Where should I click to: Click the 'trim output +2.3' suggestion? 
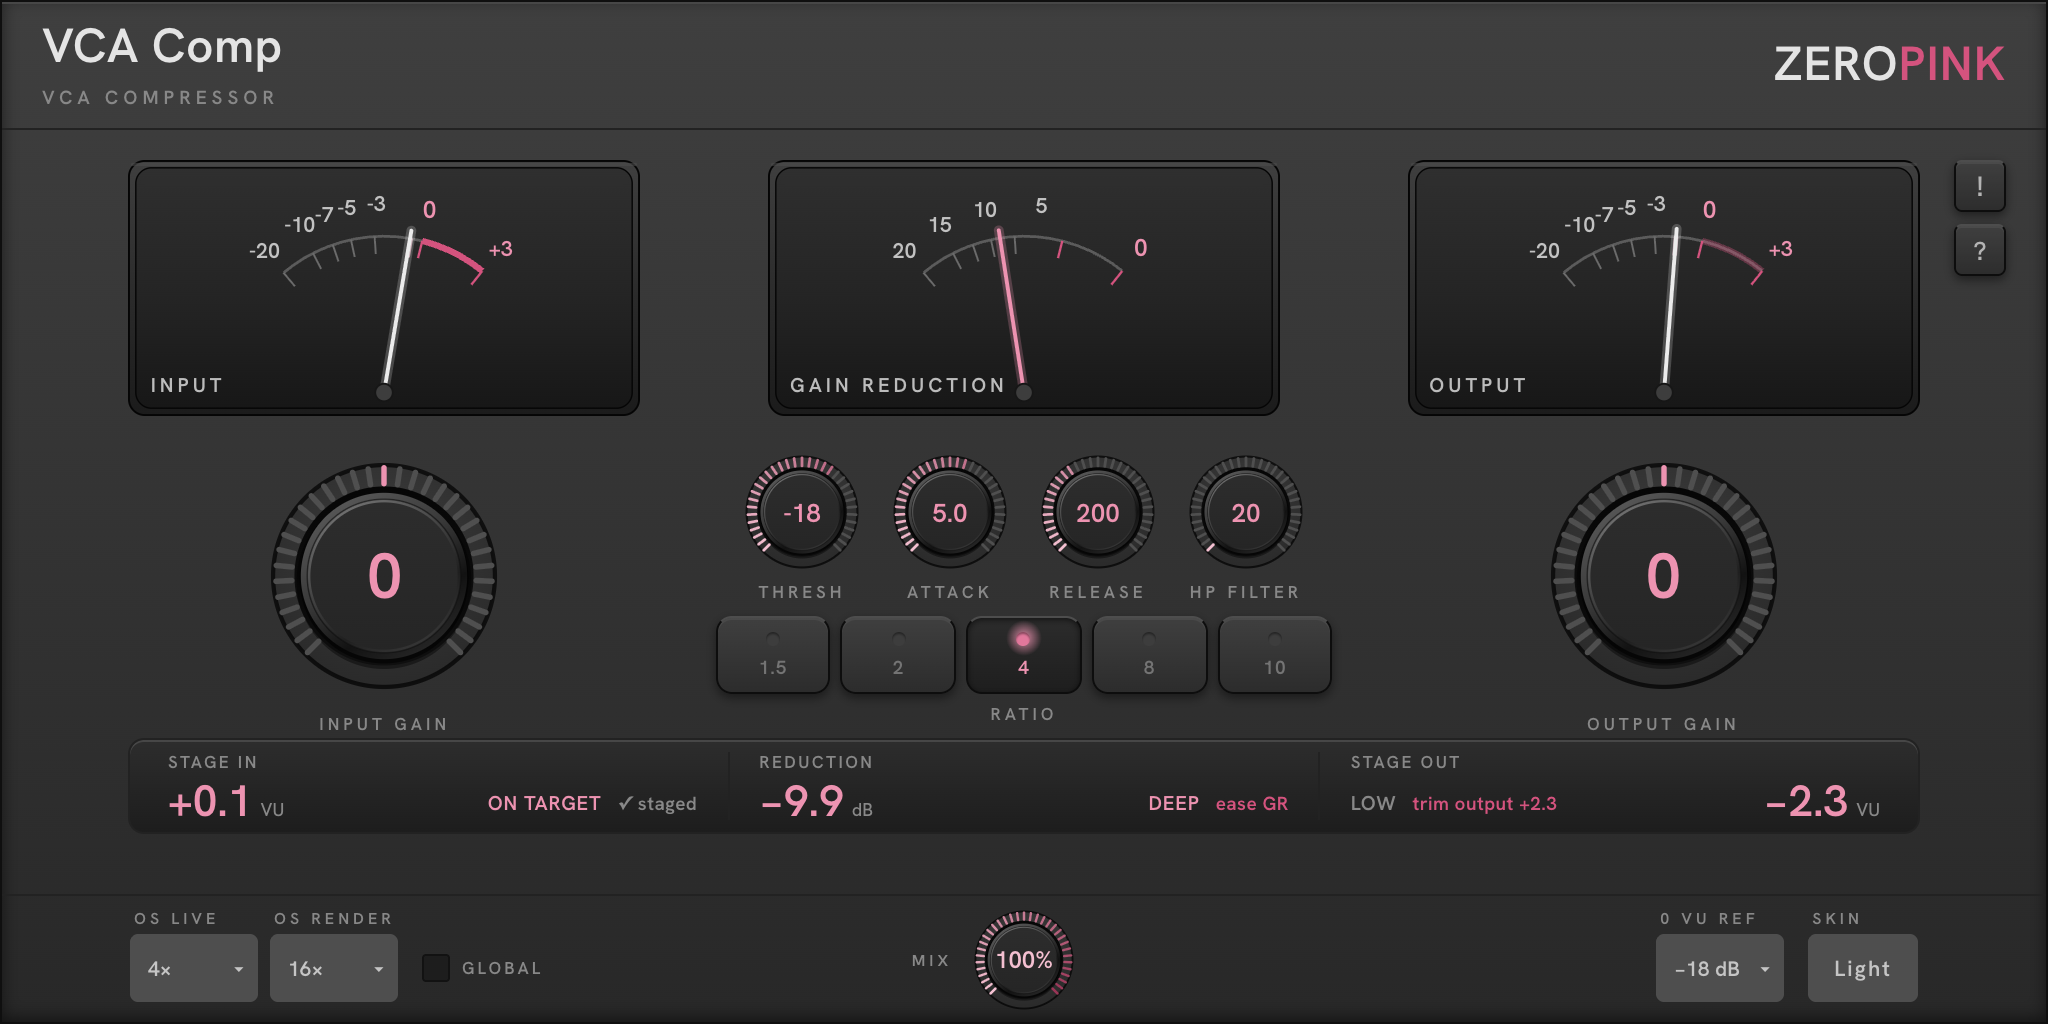(x=1484, y=804)
